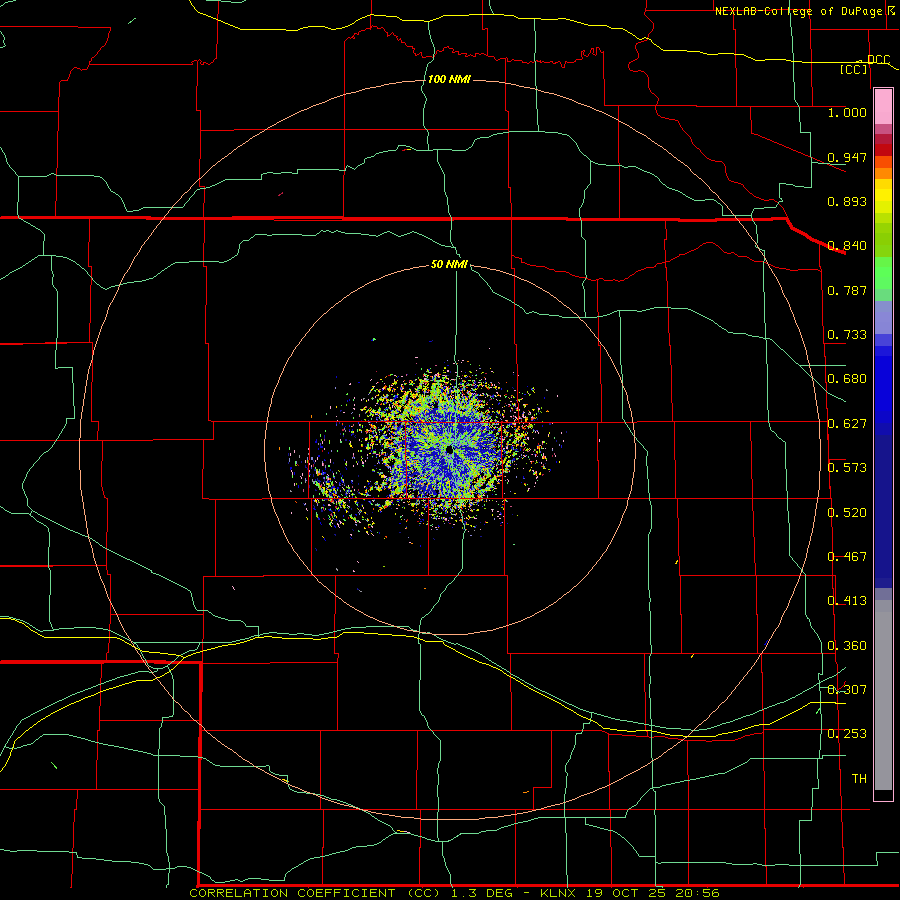
Task: Click the 100 NMI range ring label
Action: click(449, 79)
